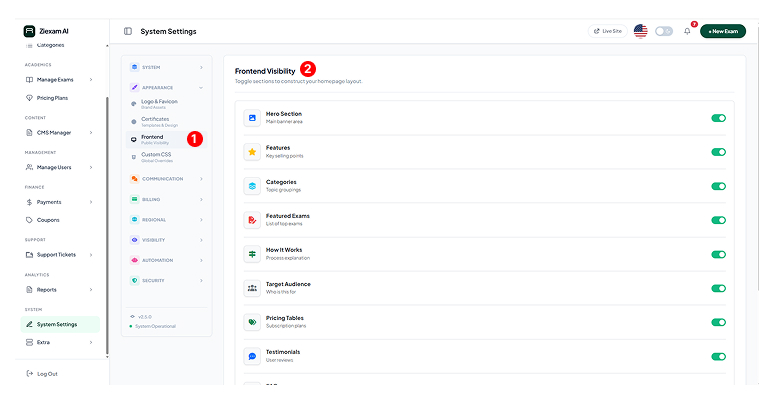Click the notification bell icon
Screen dimensions: 774x403
click(x=687, y=31)
